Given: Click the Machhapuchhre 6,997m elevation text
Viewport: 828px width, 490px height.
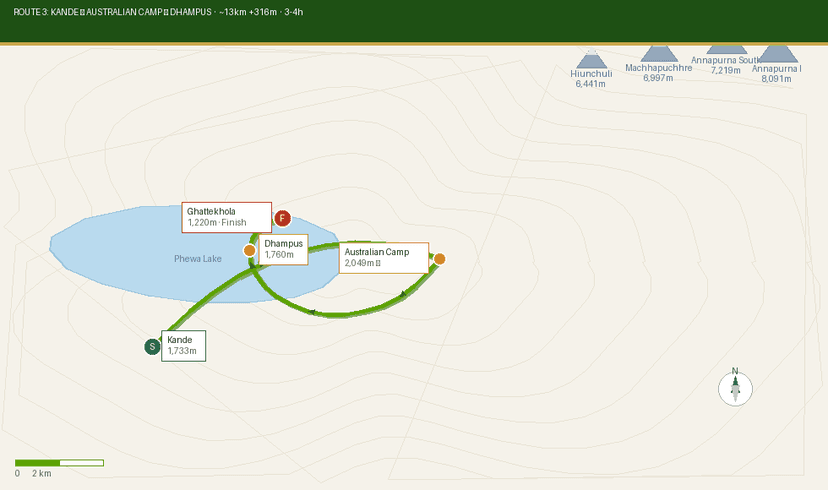Looking at the screenshot, I should click(x=658, y=77).
